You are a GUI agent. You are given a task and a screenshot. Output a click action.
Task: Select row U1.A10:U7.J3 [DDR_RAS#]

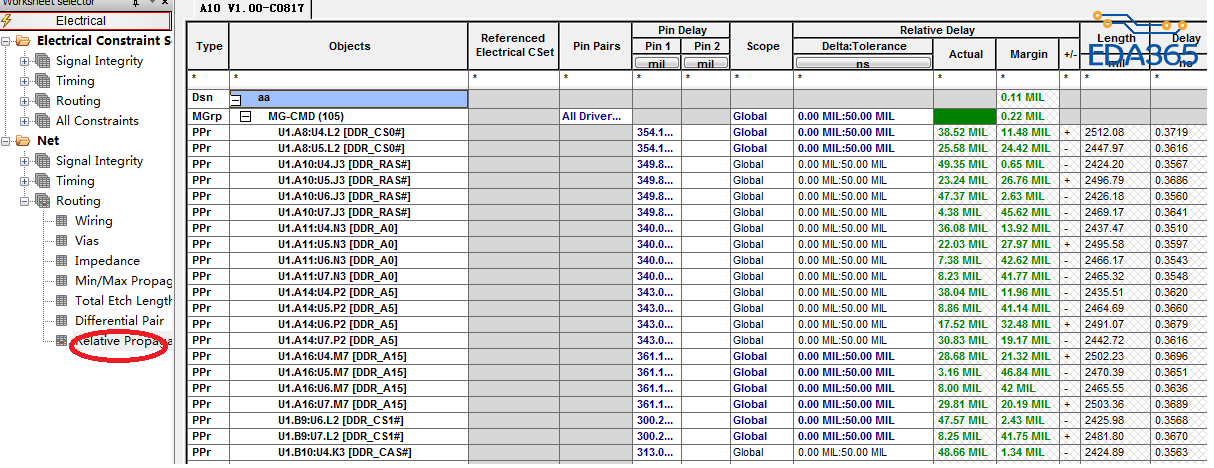(343, 212)
